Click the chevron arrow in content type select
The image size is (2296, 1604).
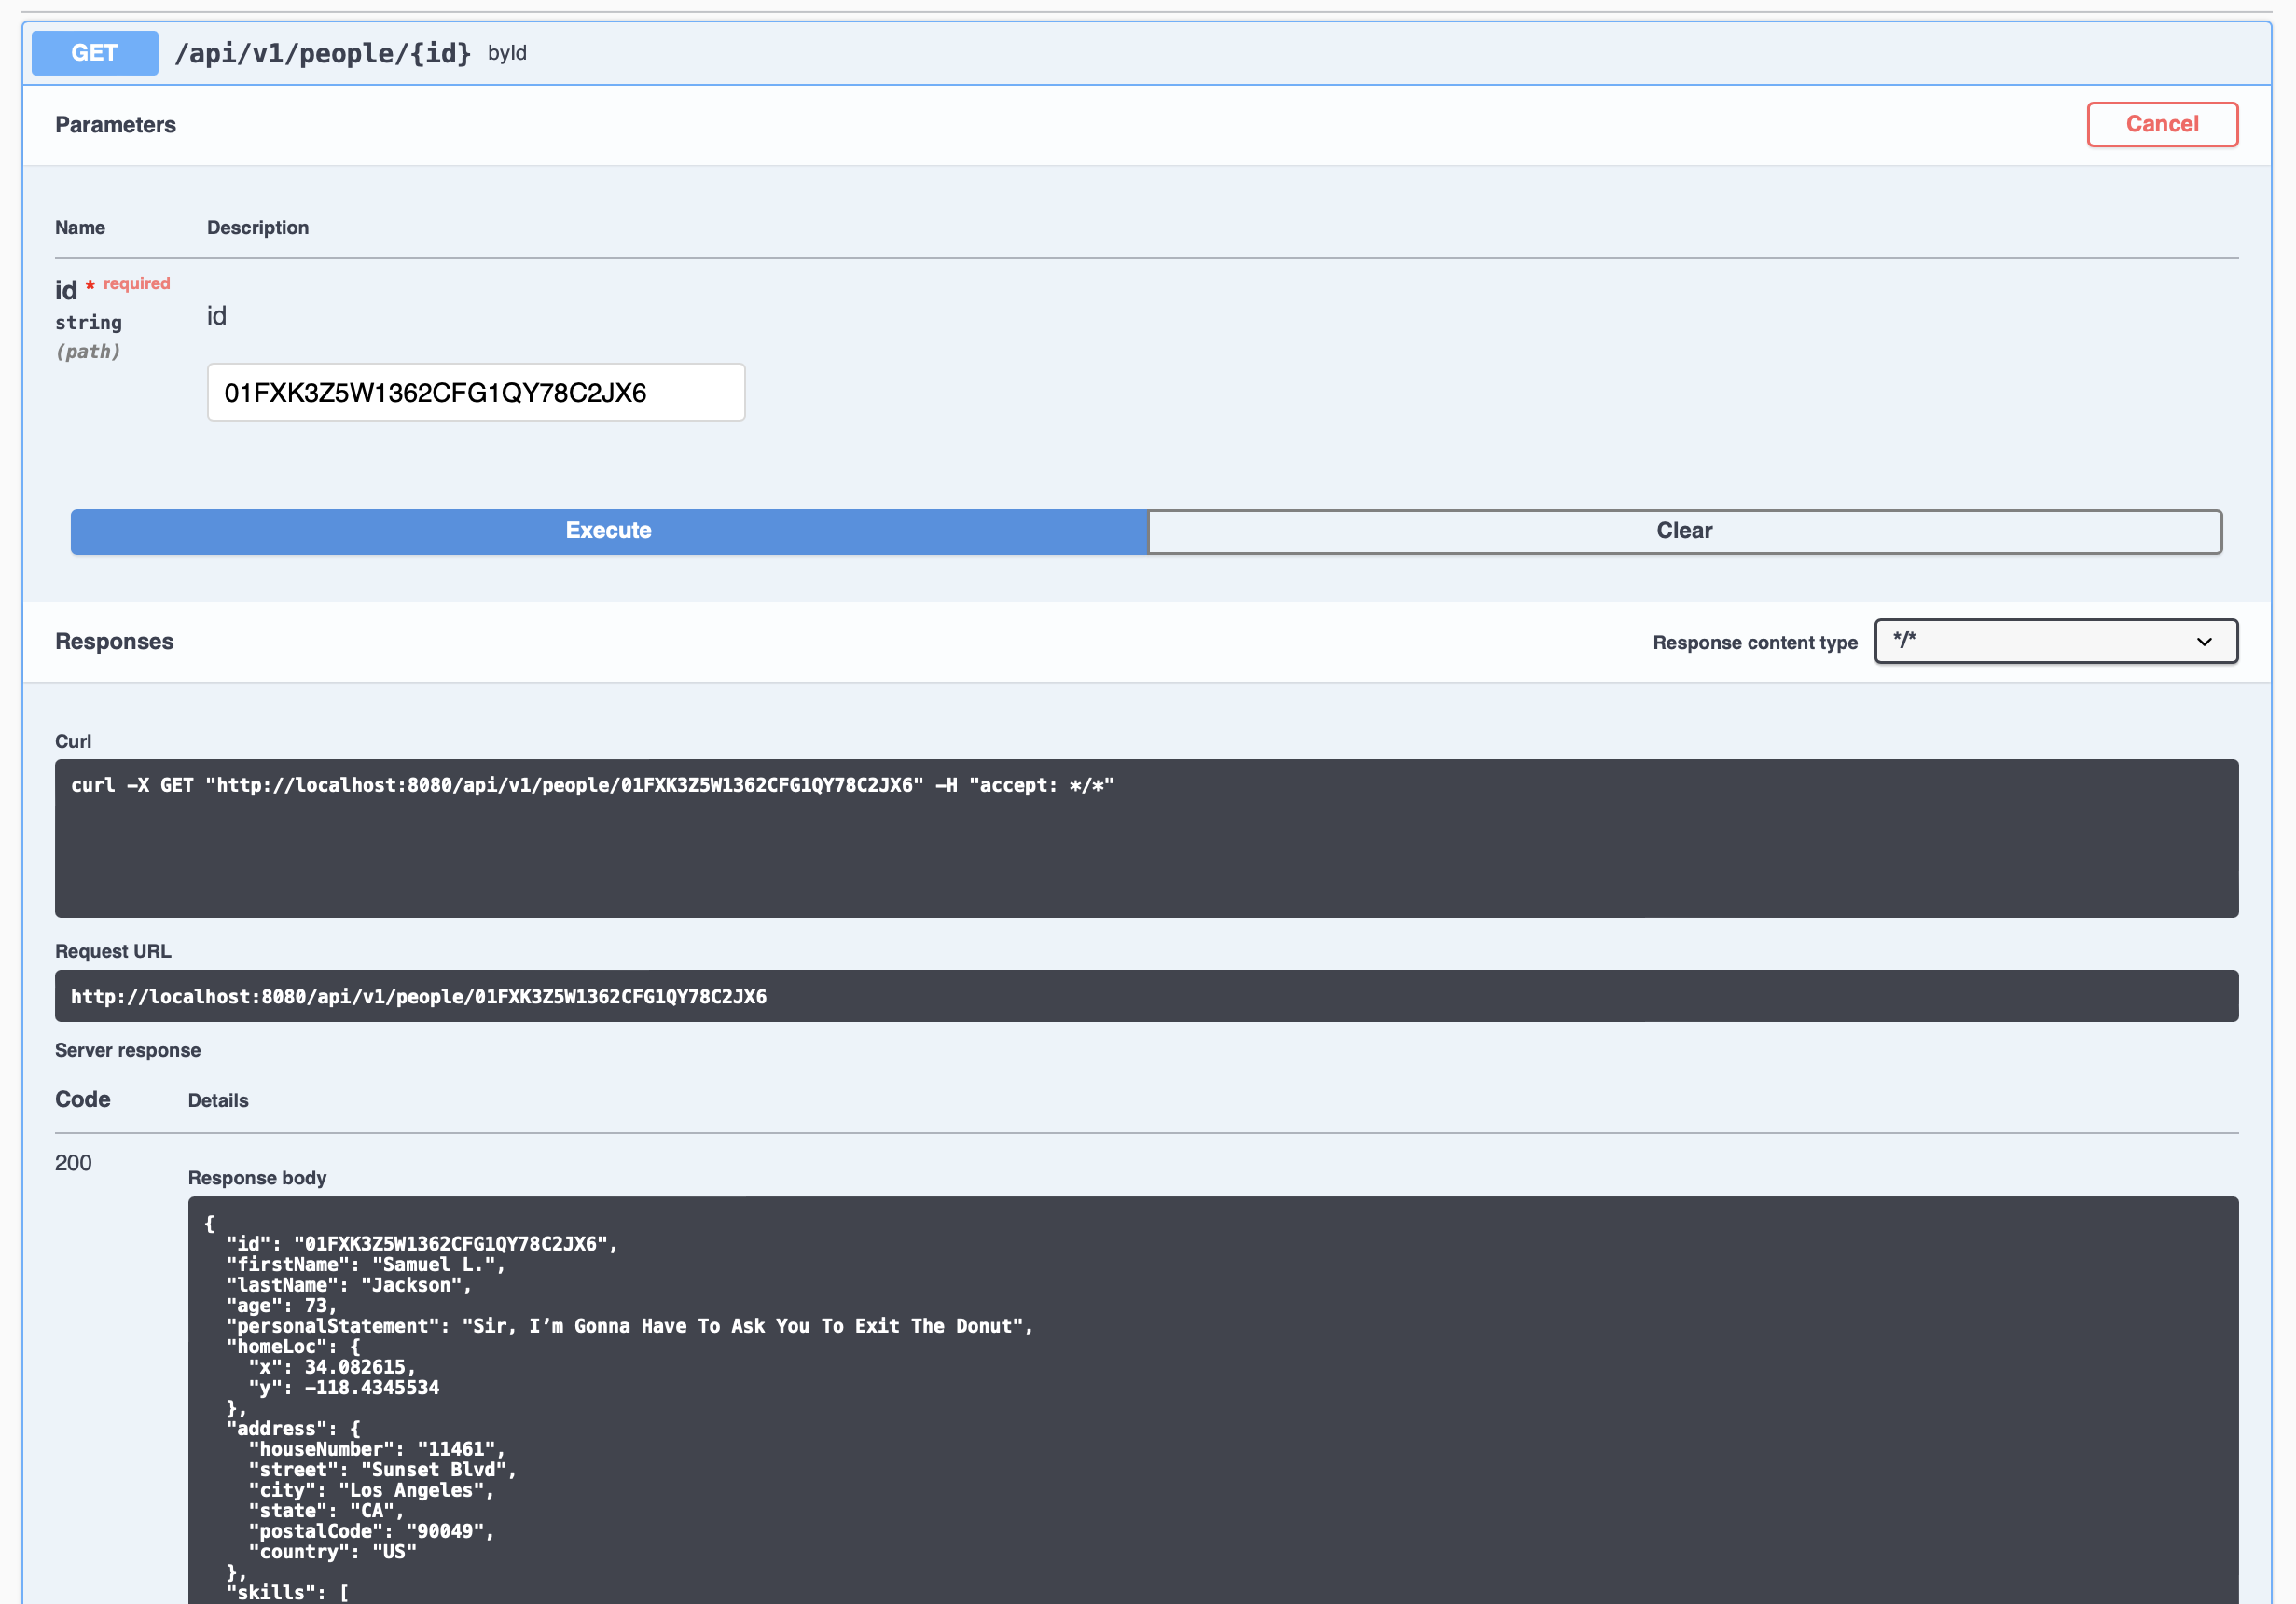pyautogui.click(x=2204, y=642)
